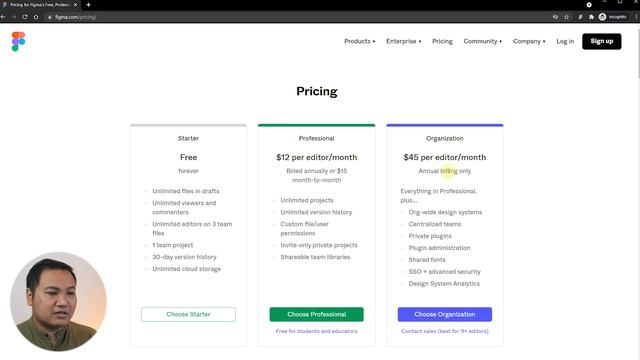Viewport: 640px width, 360px height.
Task: Click '1 team project' feature
Action: point(173,245)
